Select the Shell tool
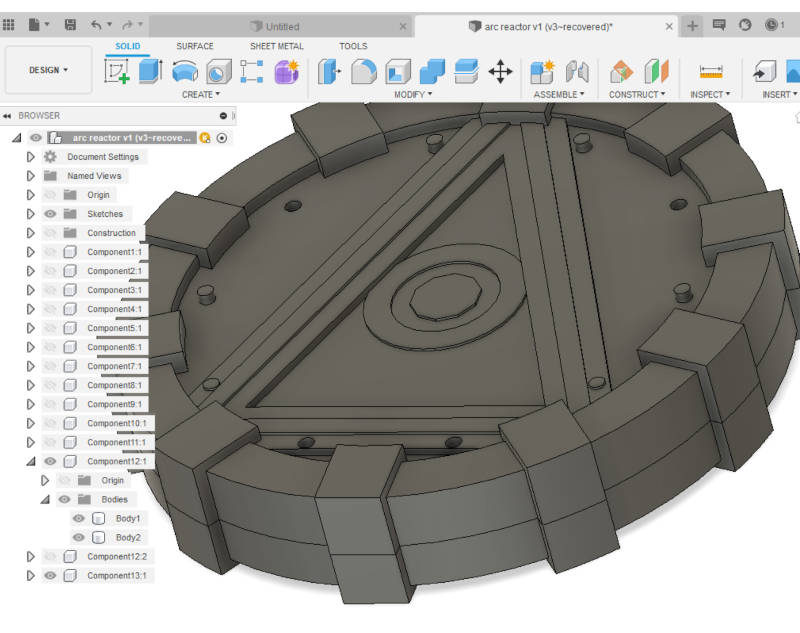800x633 pixels. [x=398, y=71]
